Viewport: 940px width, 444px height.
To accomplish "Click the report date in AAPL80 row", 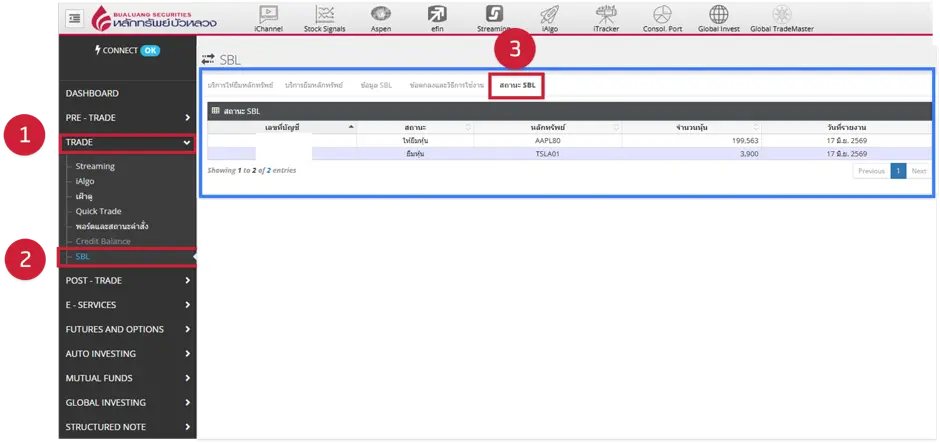I will click(847, 141).
